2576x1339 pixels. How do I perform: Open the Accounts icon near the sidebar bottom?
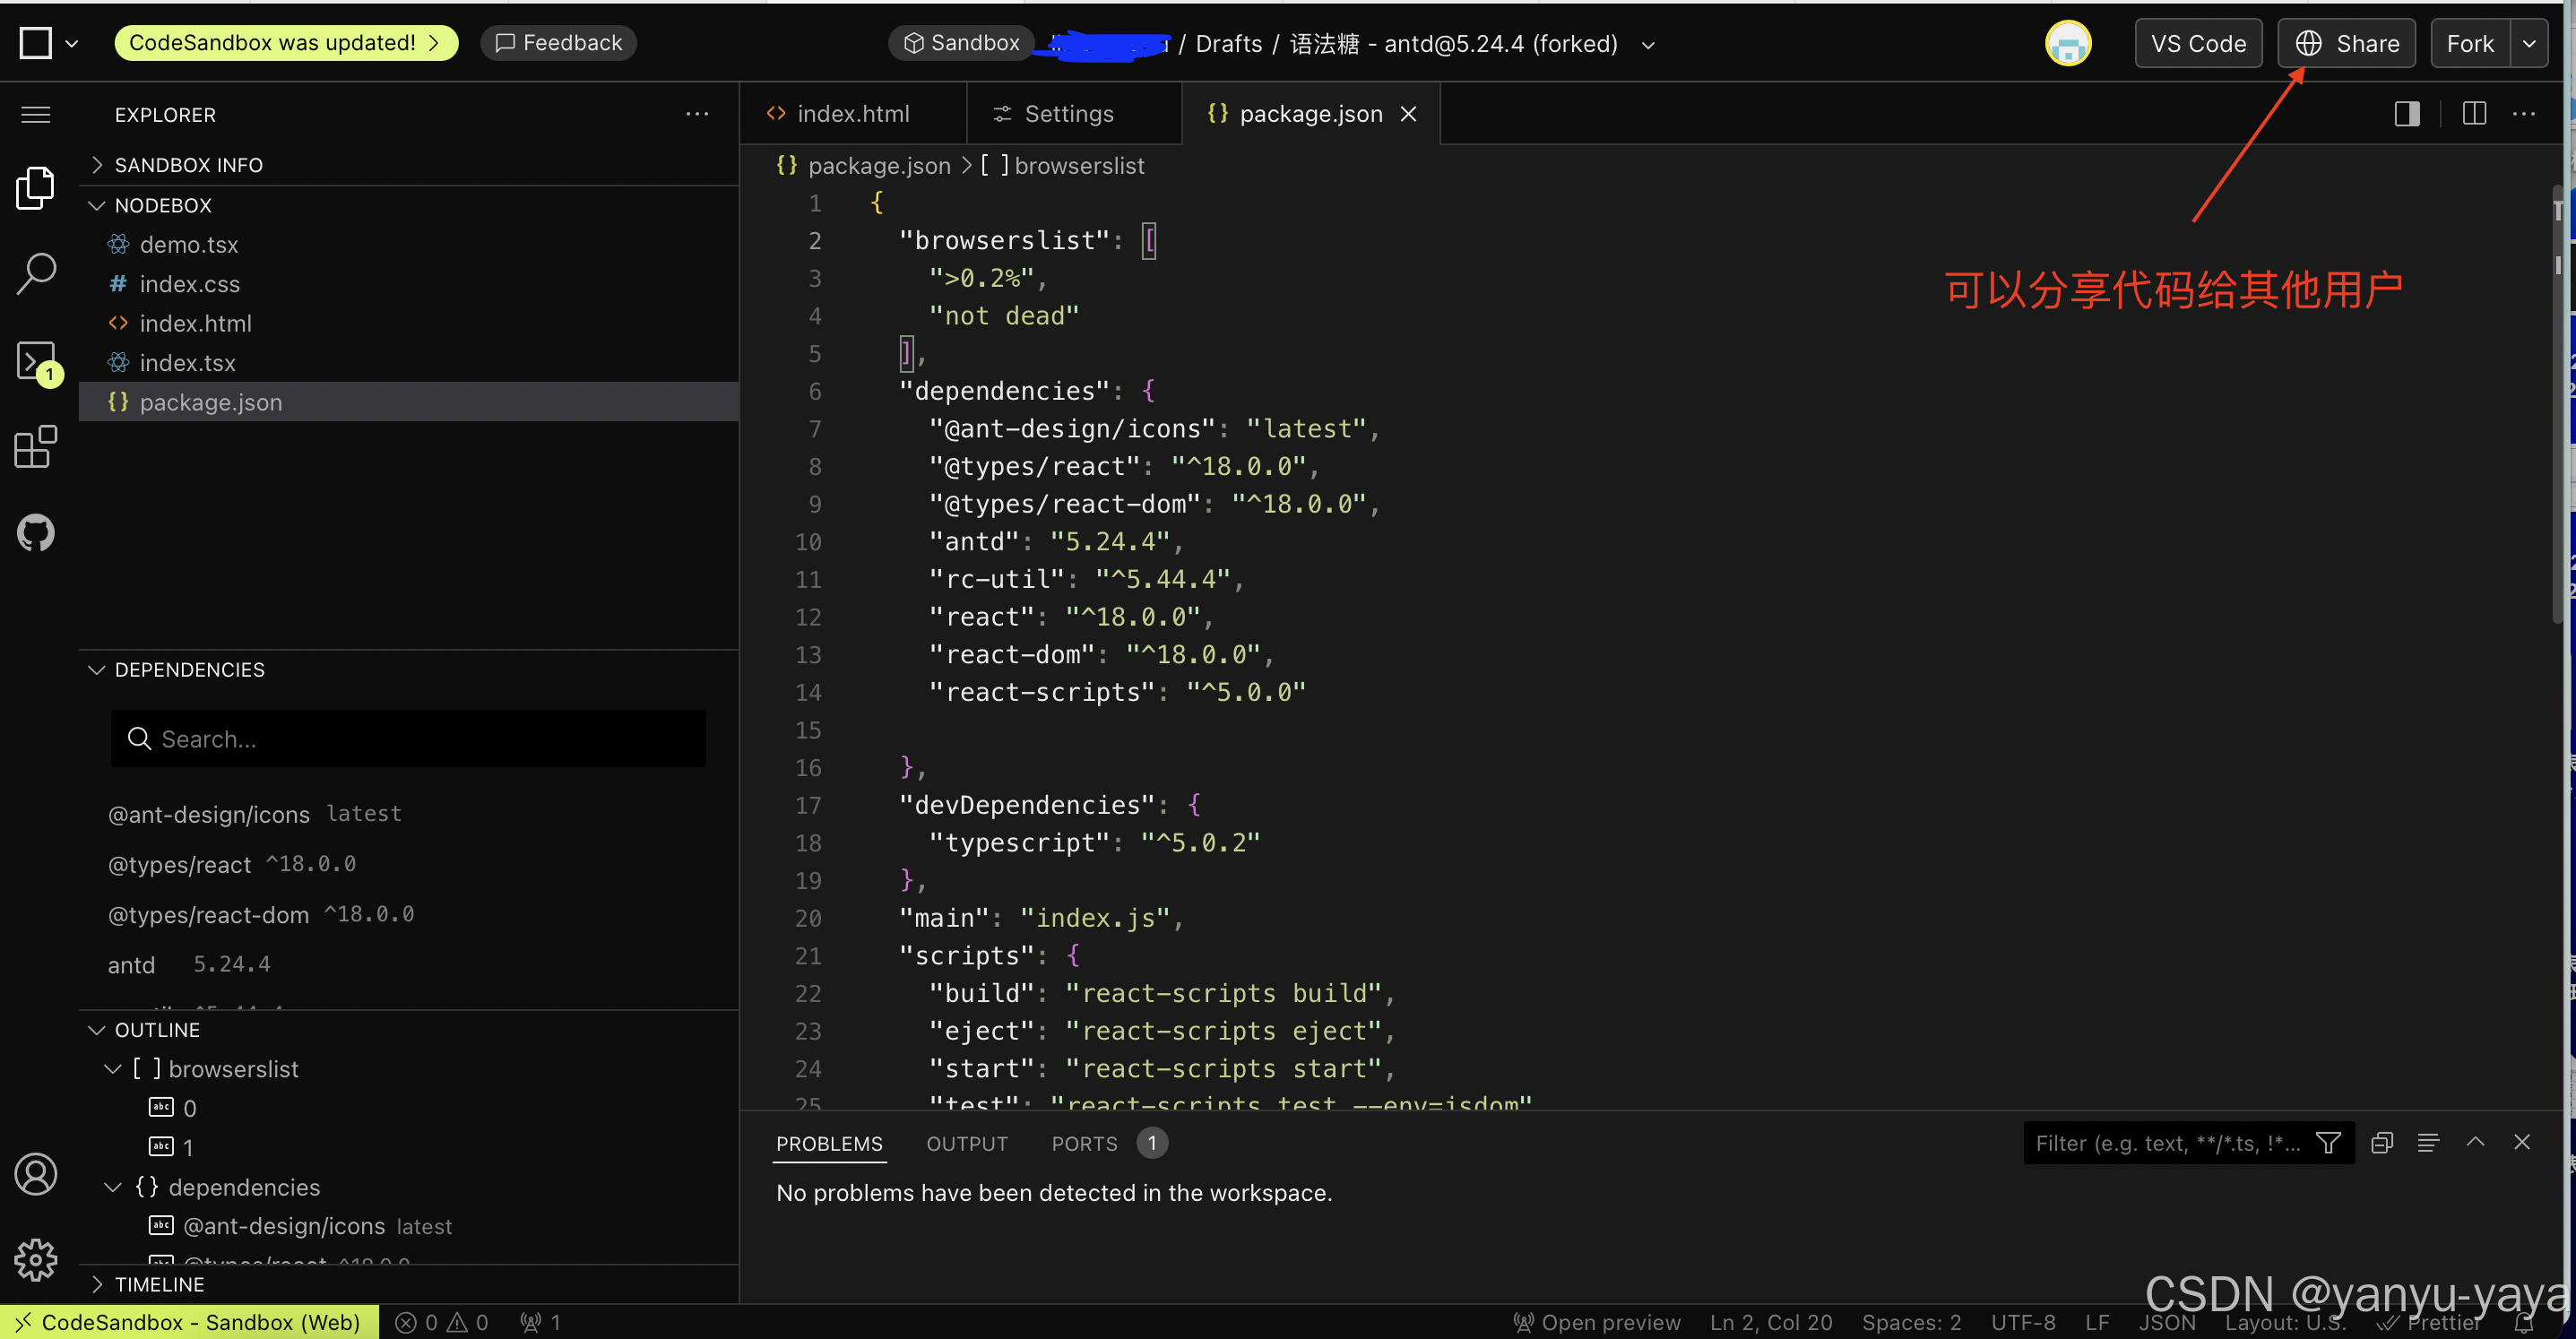36,1173
